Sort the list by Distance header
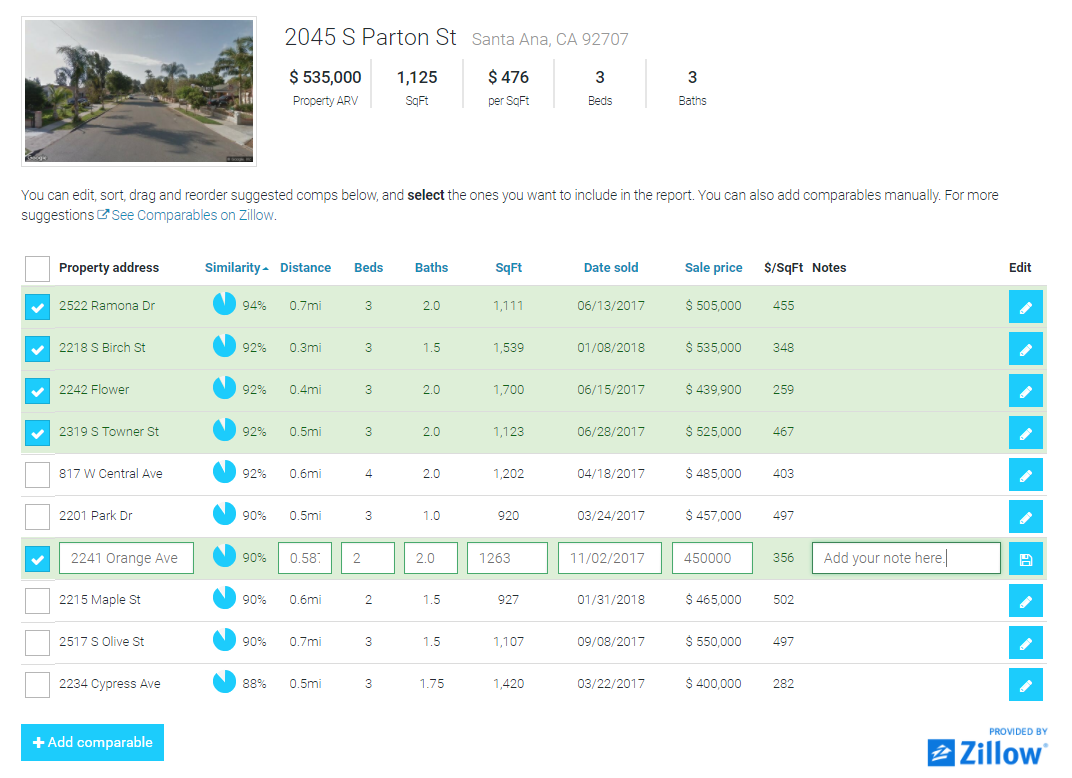This screenshot has height=778, width=1072. (305, 268)
